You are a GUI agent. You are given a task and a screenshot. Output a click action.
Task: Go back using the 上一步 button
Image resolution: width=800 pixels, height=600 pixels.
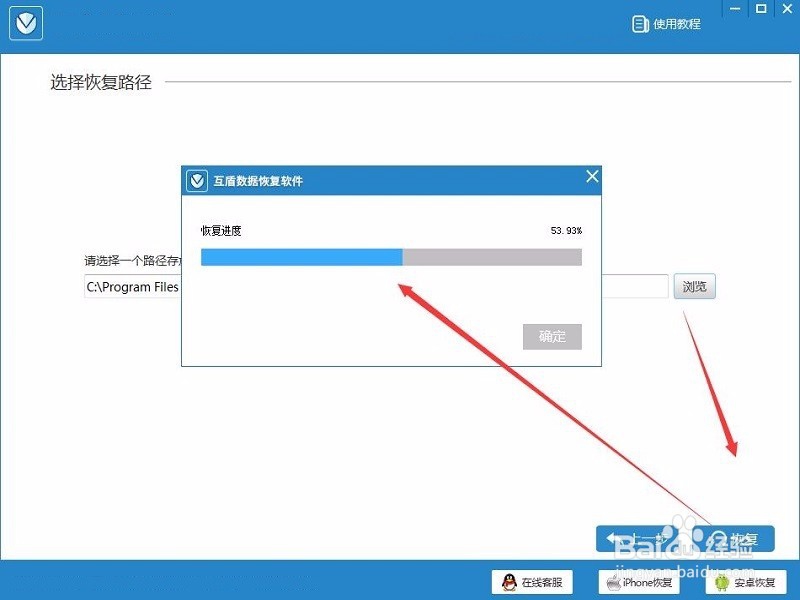638,539
